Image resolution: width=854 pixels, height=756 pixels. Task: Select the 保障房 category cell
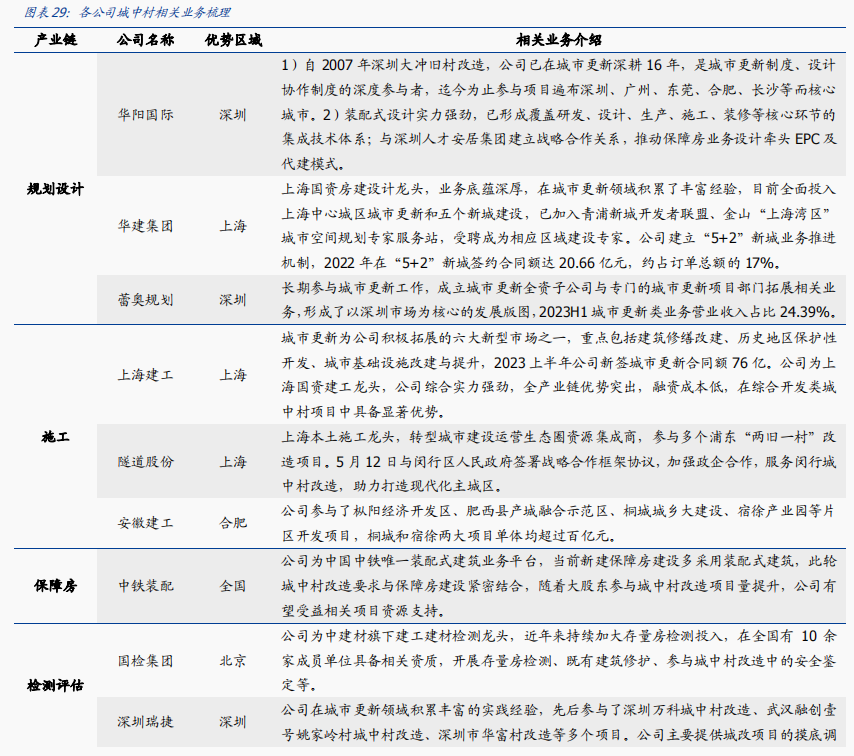point(55,586)
